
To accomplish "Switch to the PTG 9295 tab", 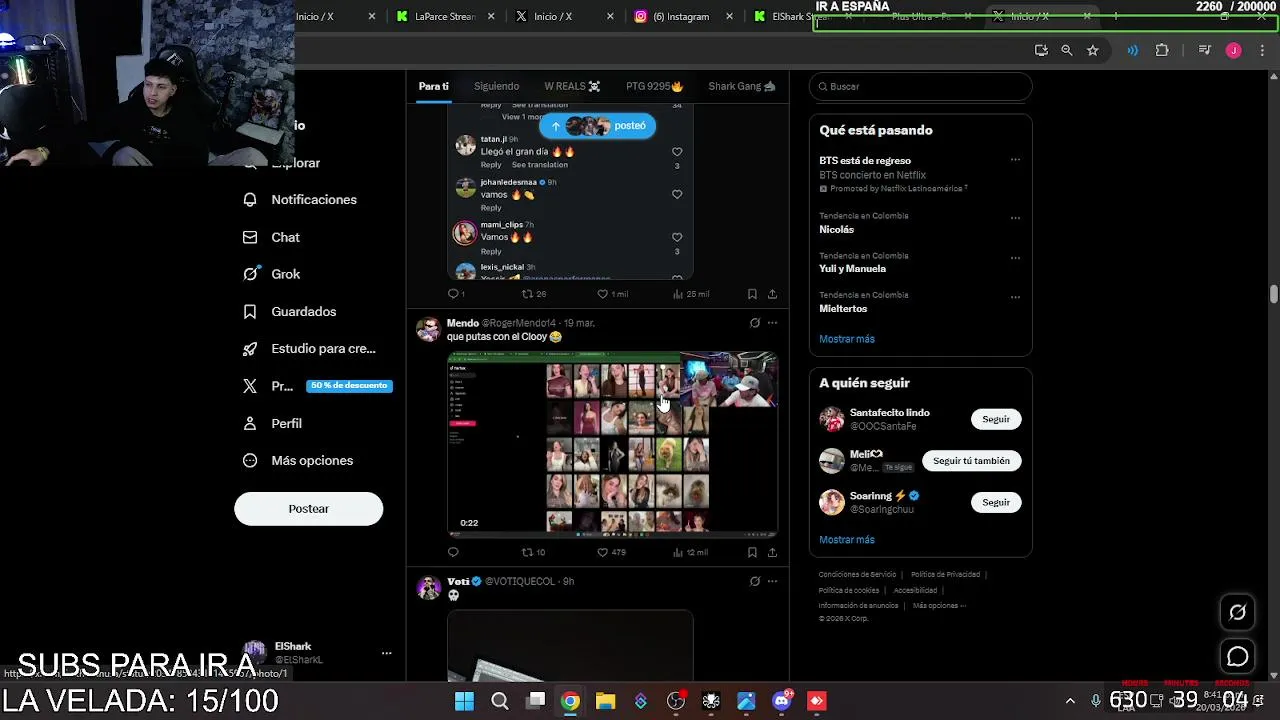I will [x=654, y=86].
